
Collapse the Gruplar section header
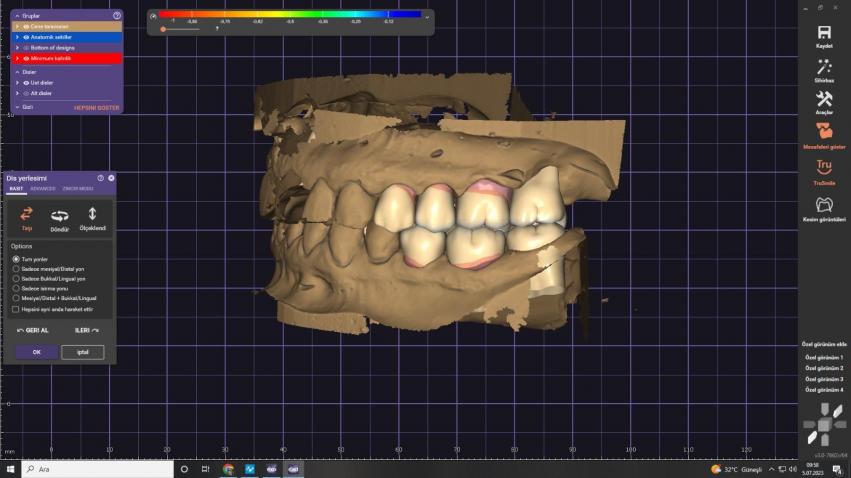16,16
